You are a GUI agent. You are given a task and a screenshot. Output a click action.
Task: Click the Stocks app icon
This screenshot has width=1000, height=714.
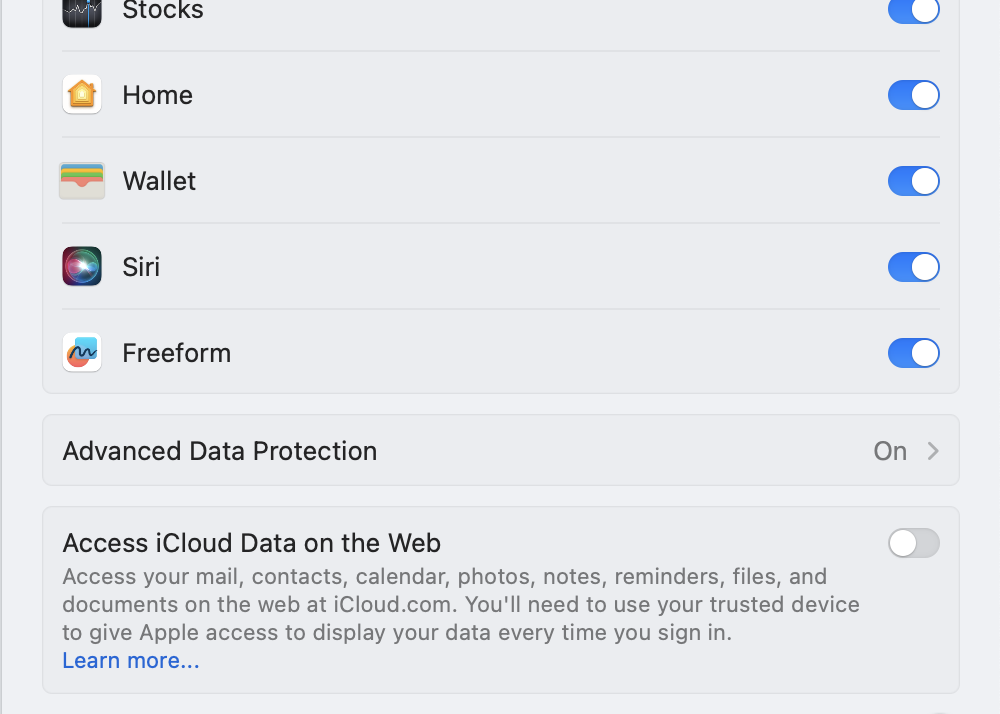(82, 11)
